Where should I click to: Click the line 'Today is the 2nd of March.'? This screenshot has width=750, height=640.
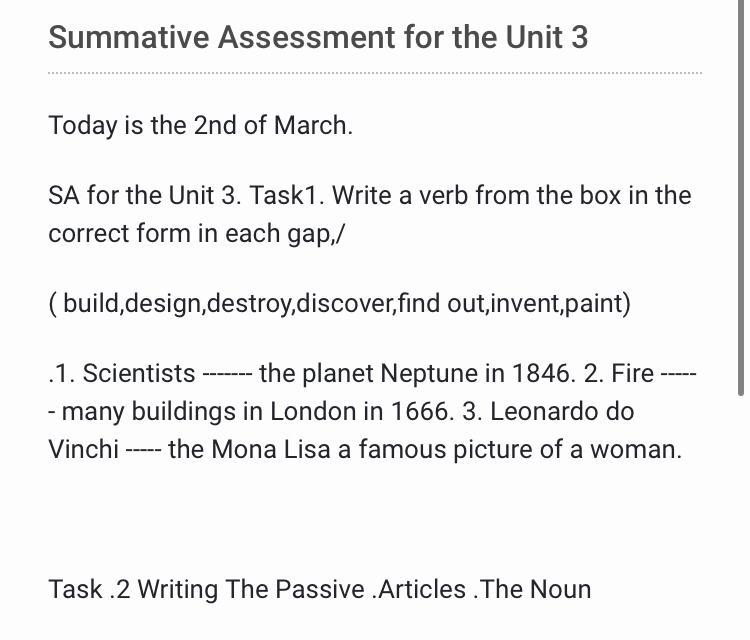pyautogui.click(x=200, y=126)
